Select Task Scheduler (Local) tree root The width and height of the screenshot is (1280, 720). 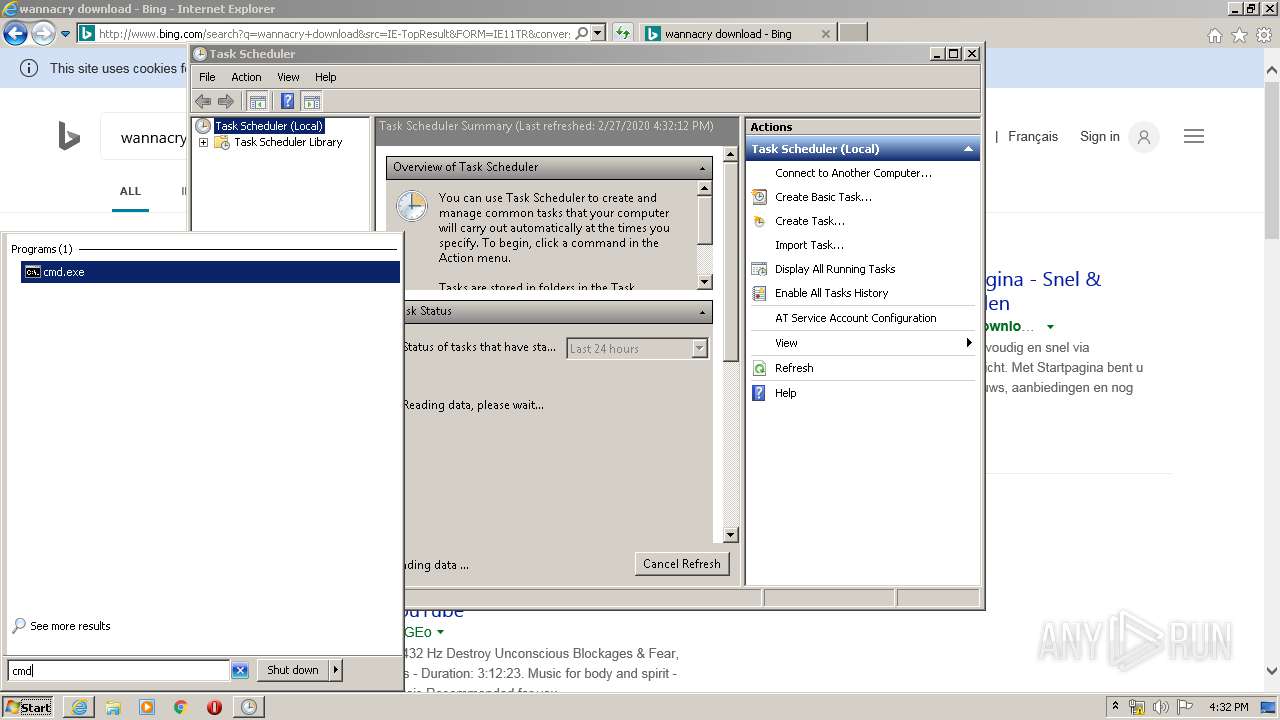pos(269,126)
